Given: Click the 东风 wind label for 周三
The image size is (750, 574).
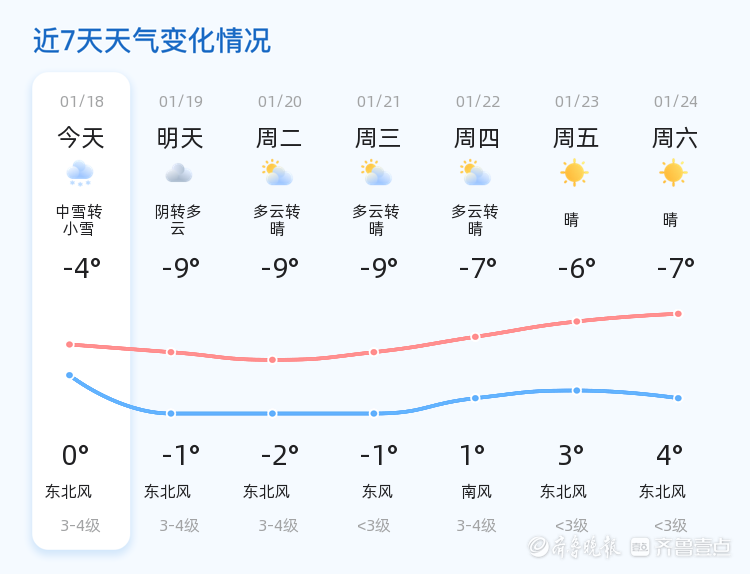Looking at the screenshot, I should pyautogui.click(x=377, y=491).
